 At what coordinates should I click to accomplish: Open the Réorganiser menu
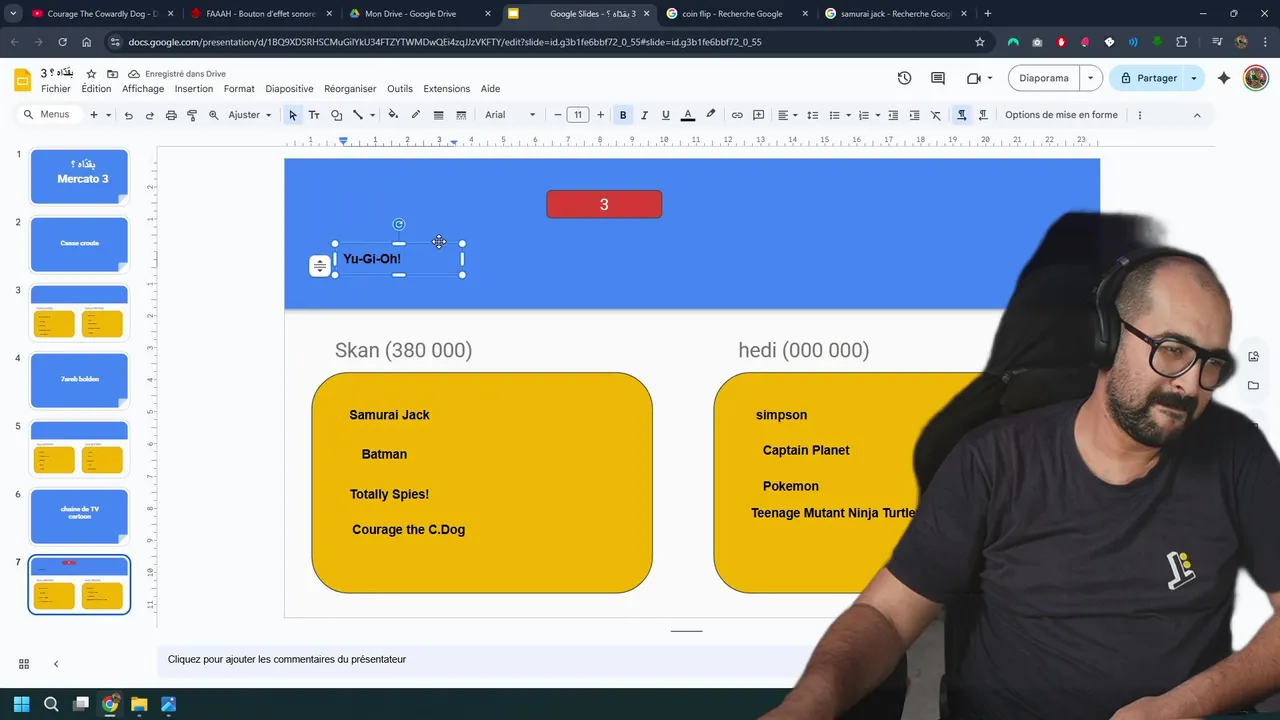coord(350,89)
